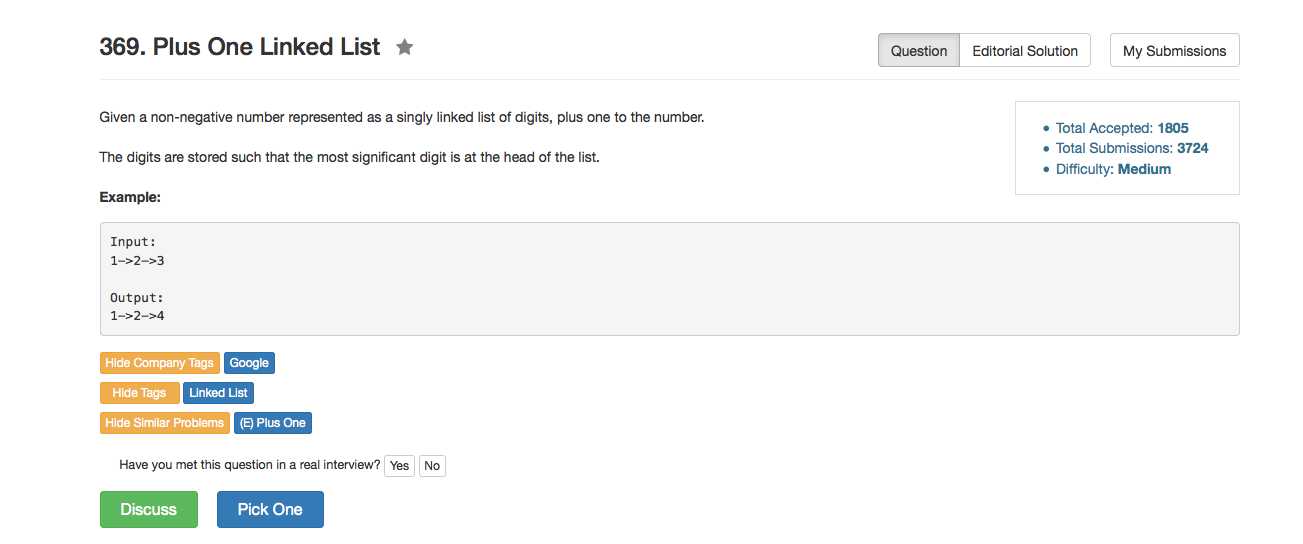1303x544 pixels.
Task: Click the Total Submissions count 3724
Action: pos(1190,148)
